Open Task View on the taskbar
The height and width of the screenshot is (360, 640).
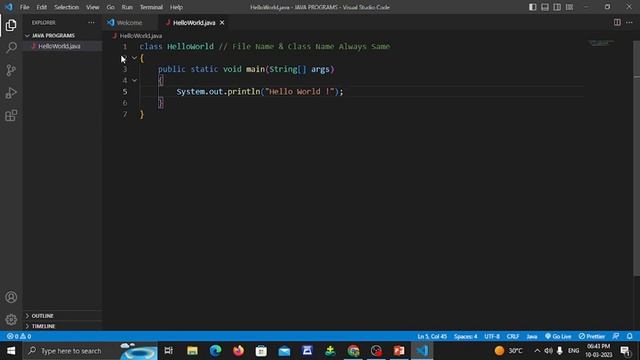[169, 351]
